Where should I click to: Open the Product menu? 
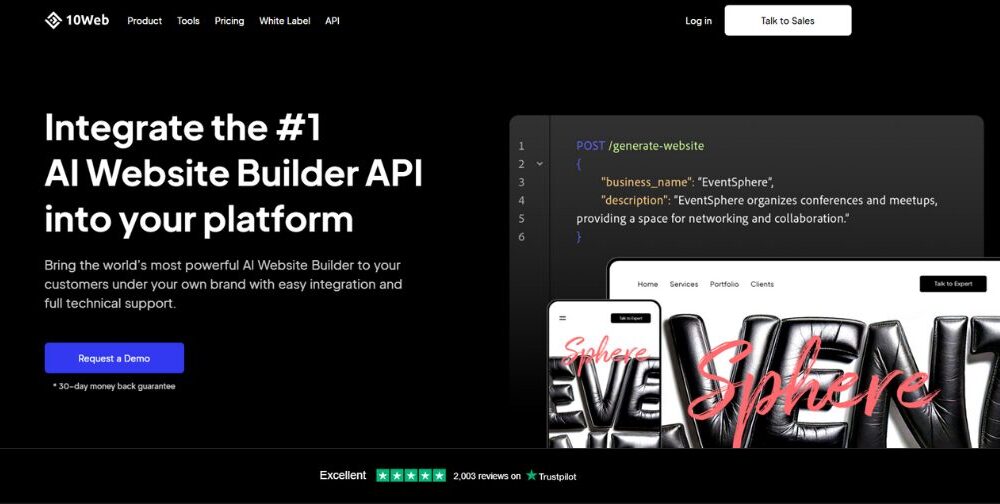144,21
